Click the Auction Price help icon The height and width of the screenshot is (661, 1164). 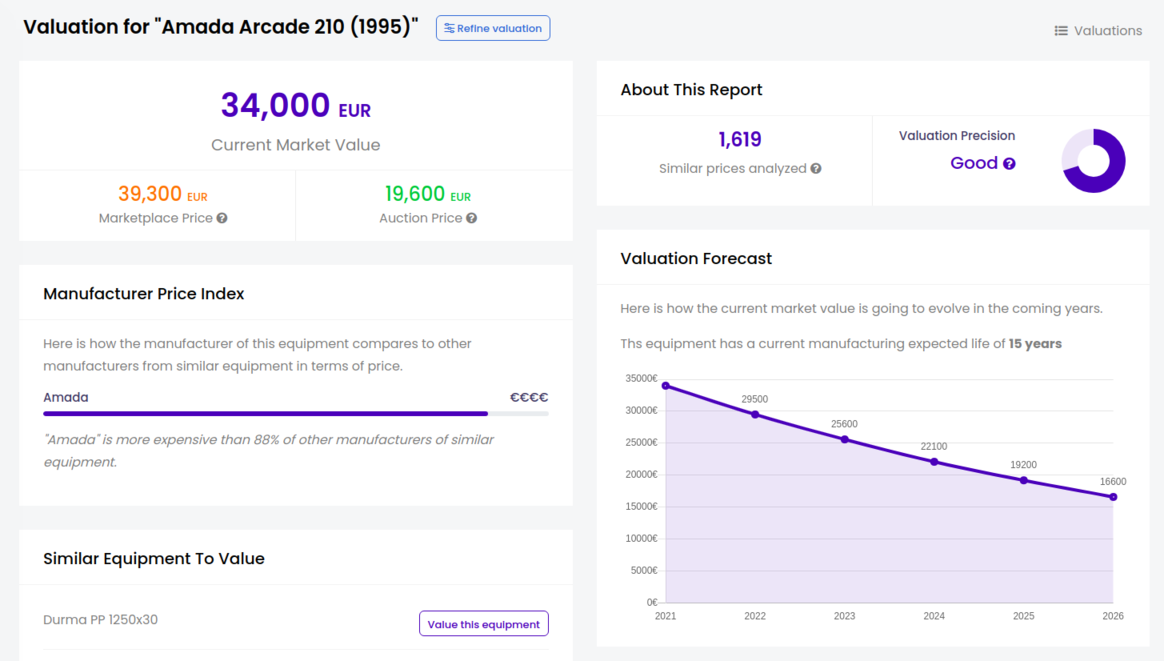click(x=471, y=218)
